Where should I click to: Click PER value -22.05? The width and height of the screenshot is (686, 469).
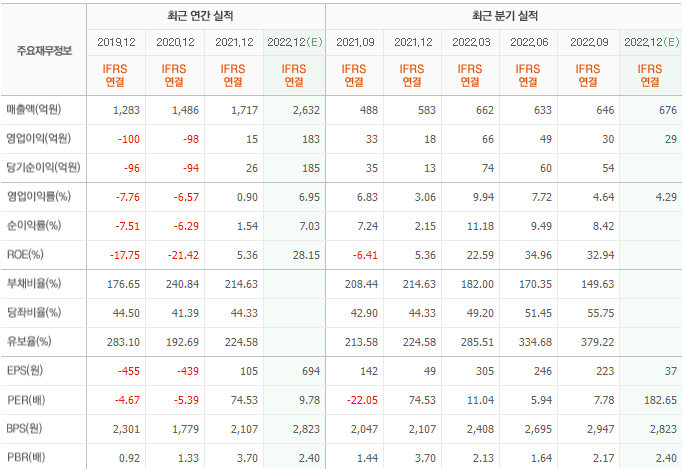coord(362,400)
